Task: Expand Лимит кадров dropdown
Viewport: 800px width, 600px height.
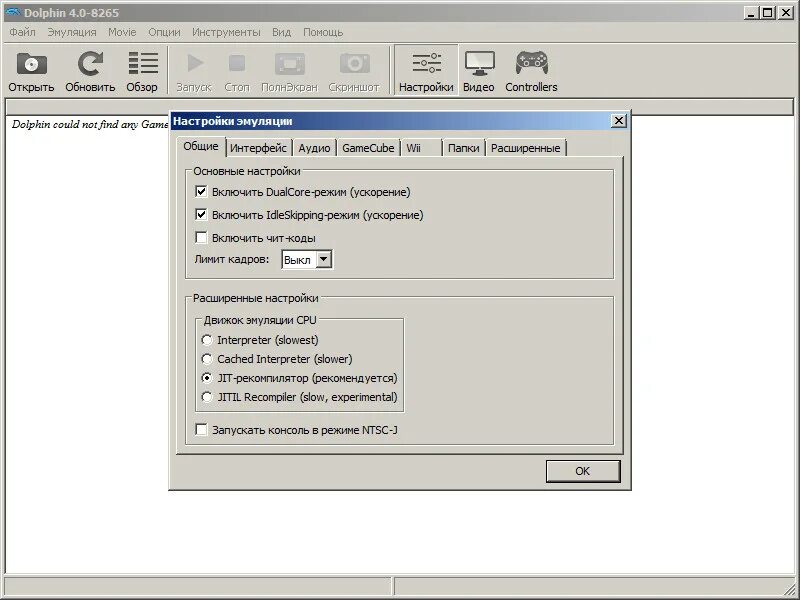Action: [x=324, y=260]
